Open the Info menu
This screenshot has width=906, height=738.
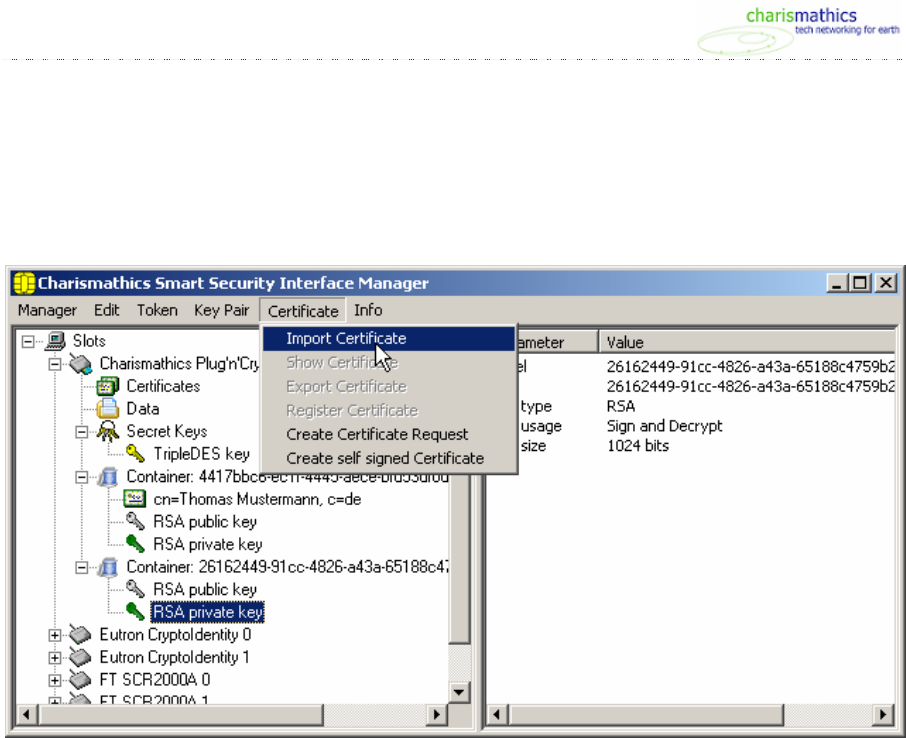click(x=368, y=310)
